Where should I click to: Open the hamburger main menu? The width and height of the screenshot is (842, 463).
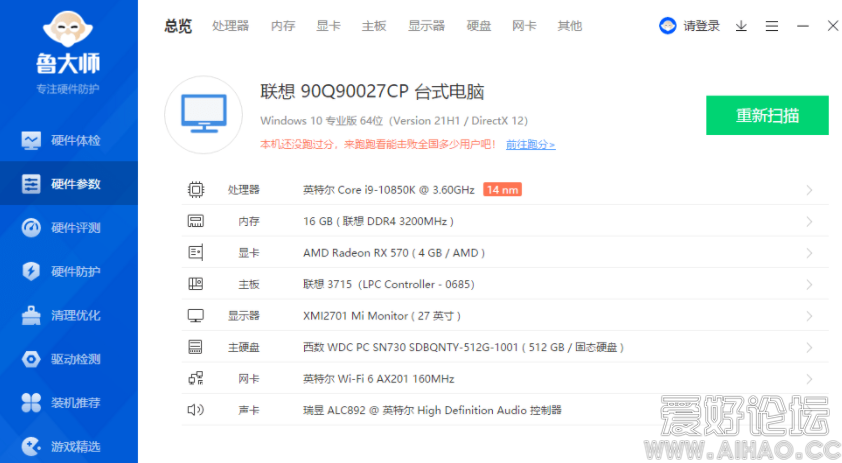coord(772,26)
